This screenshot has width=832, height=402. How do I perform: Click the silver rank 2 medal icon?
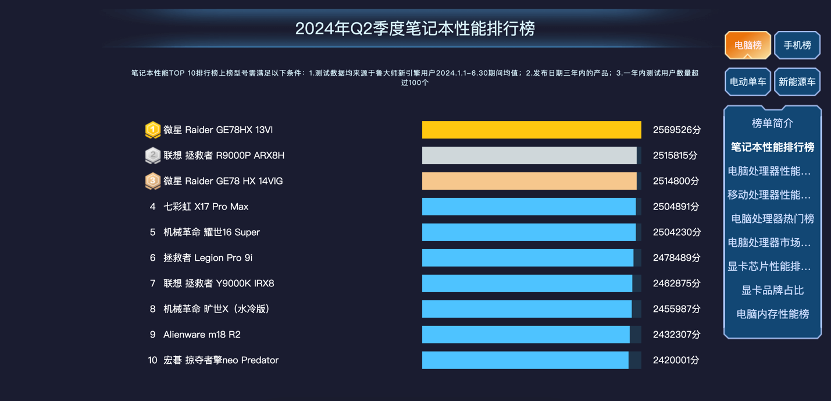coord(153,155)
